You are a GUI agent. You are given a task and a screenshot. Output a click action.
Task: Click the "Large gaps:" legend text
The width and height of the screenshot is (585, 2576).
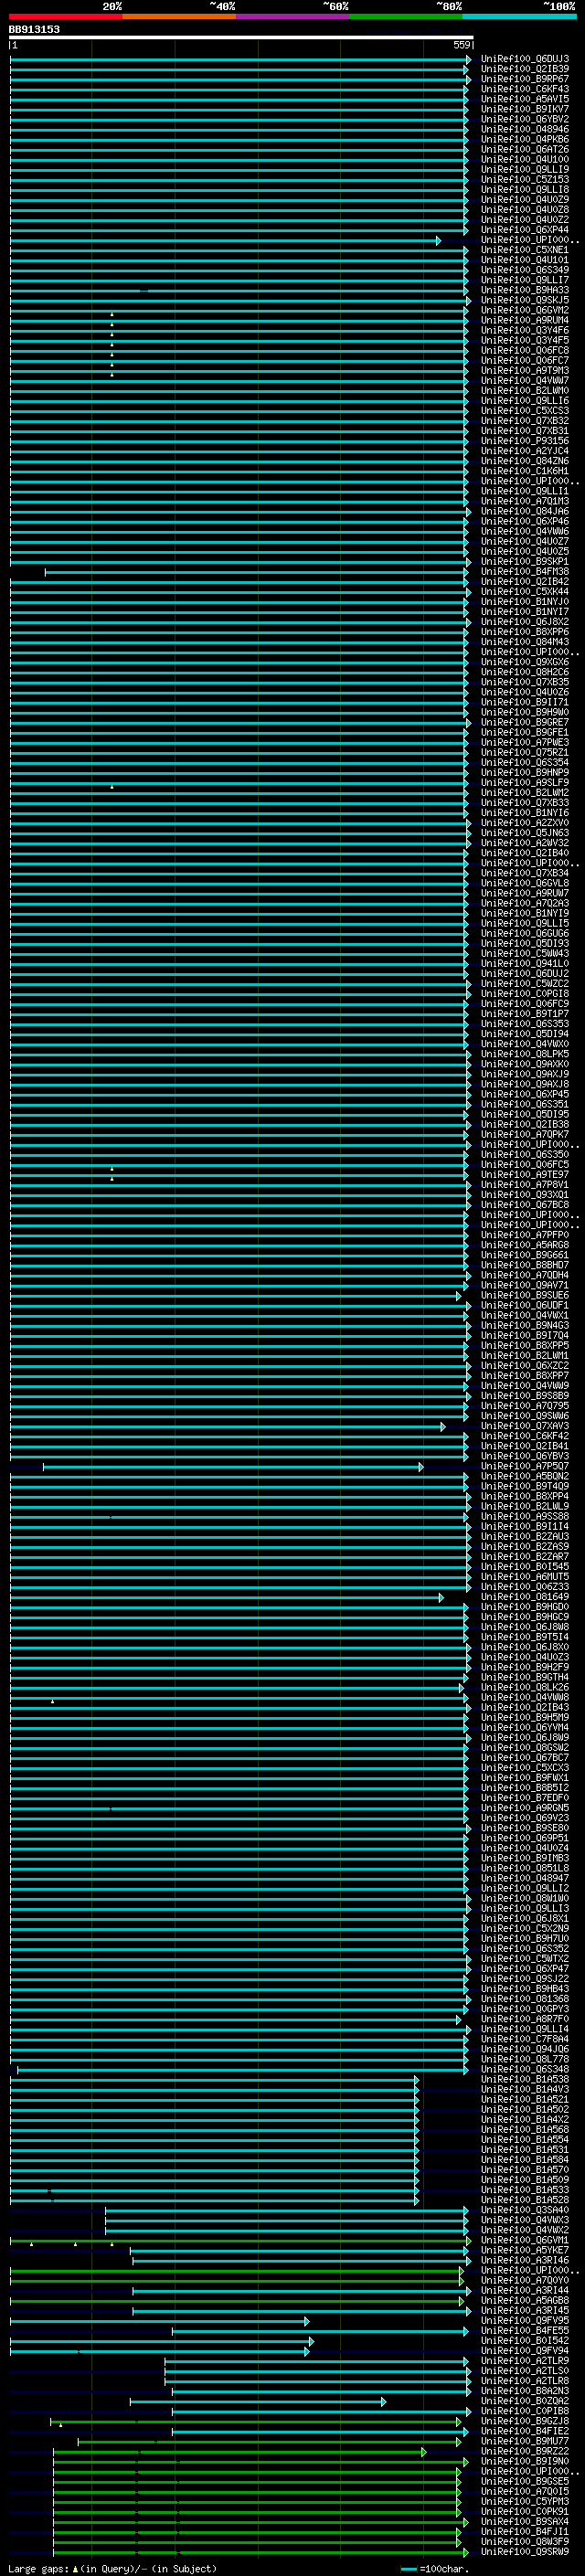(x=38, y=2568)
